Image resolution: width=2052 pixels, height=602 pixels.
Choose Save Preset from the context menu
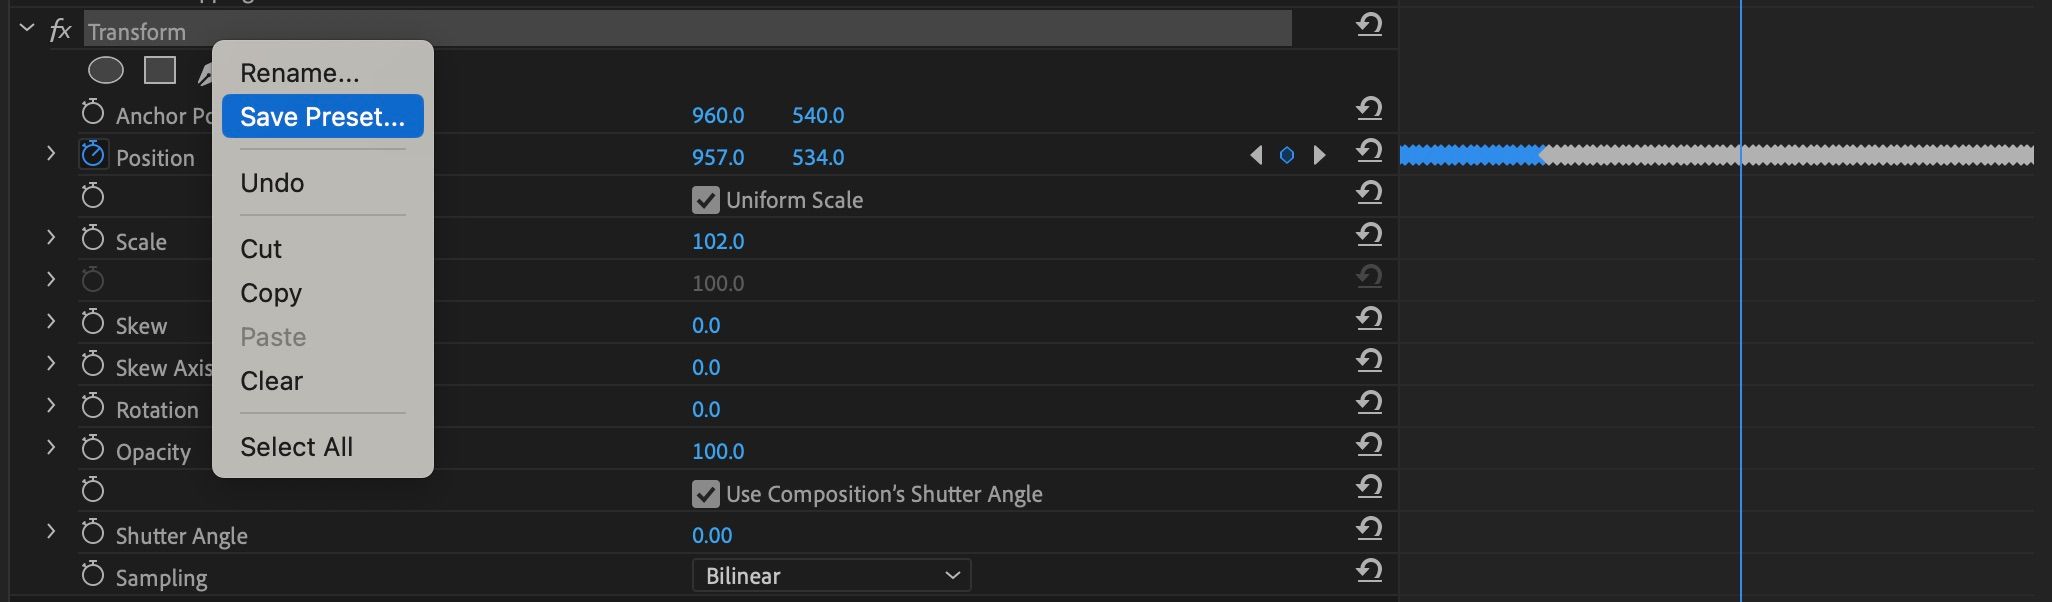[322, 117]
